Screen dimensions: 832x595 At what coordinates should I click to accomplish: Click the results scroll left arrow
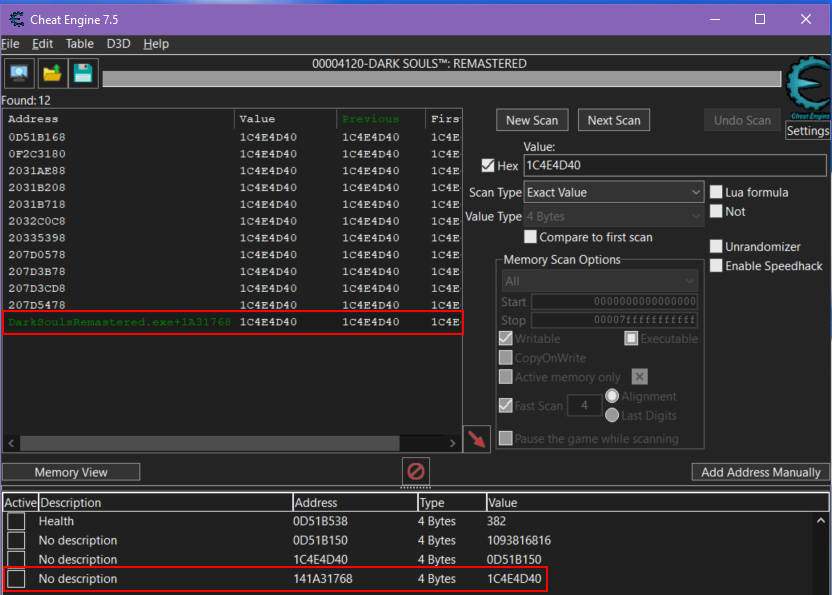[11, 443]
